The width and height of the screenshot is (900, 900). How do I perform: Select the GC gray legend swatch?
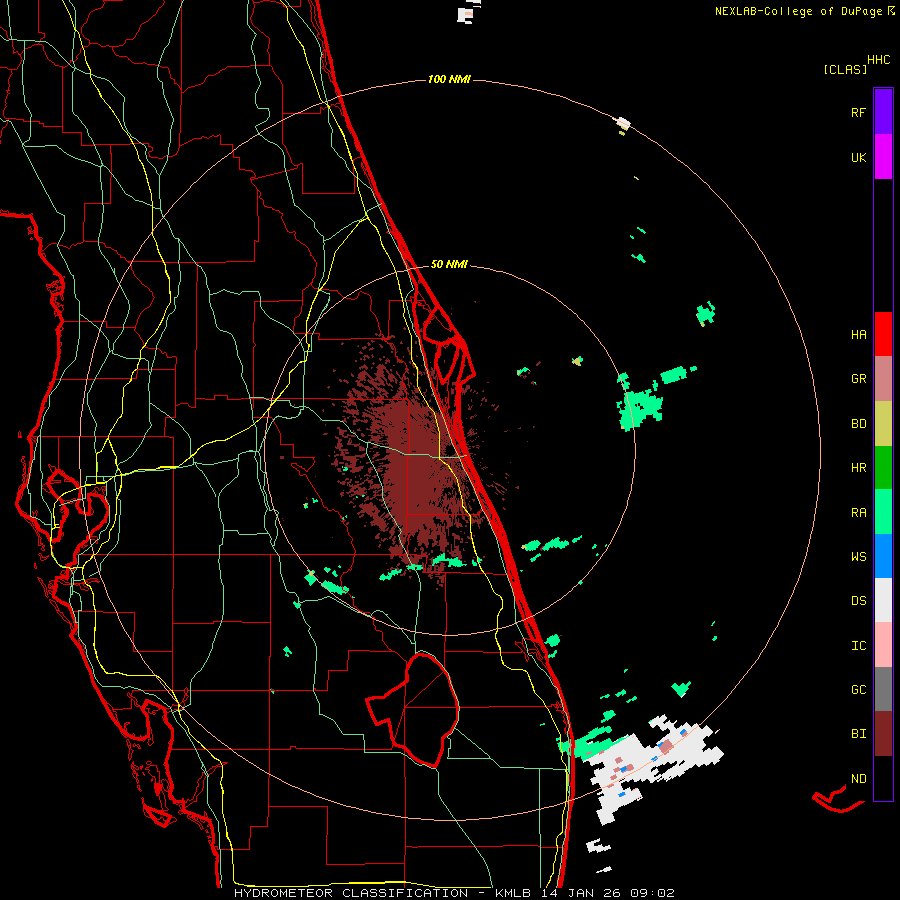click(883, 689)
